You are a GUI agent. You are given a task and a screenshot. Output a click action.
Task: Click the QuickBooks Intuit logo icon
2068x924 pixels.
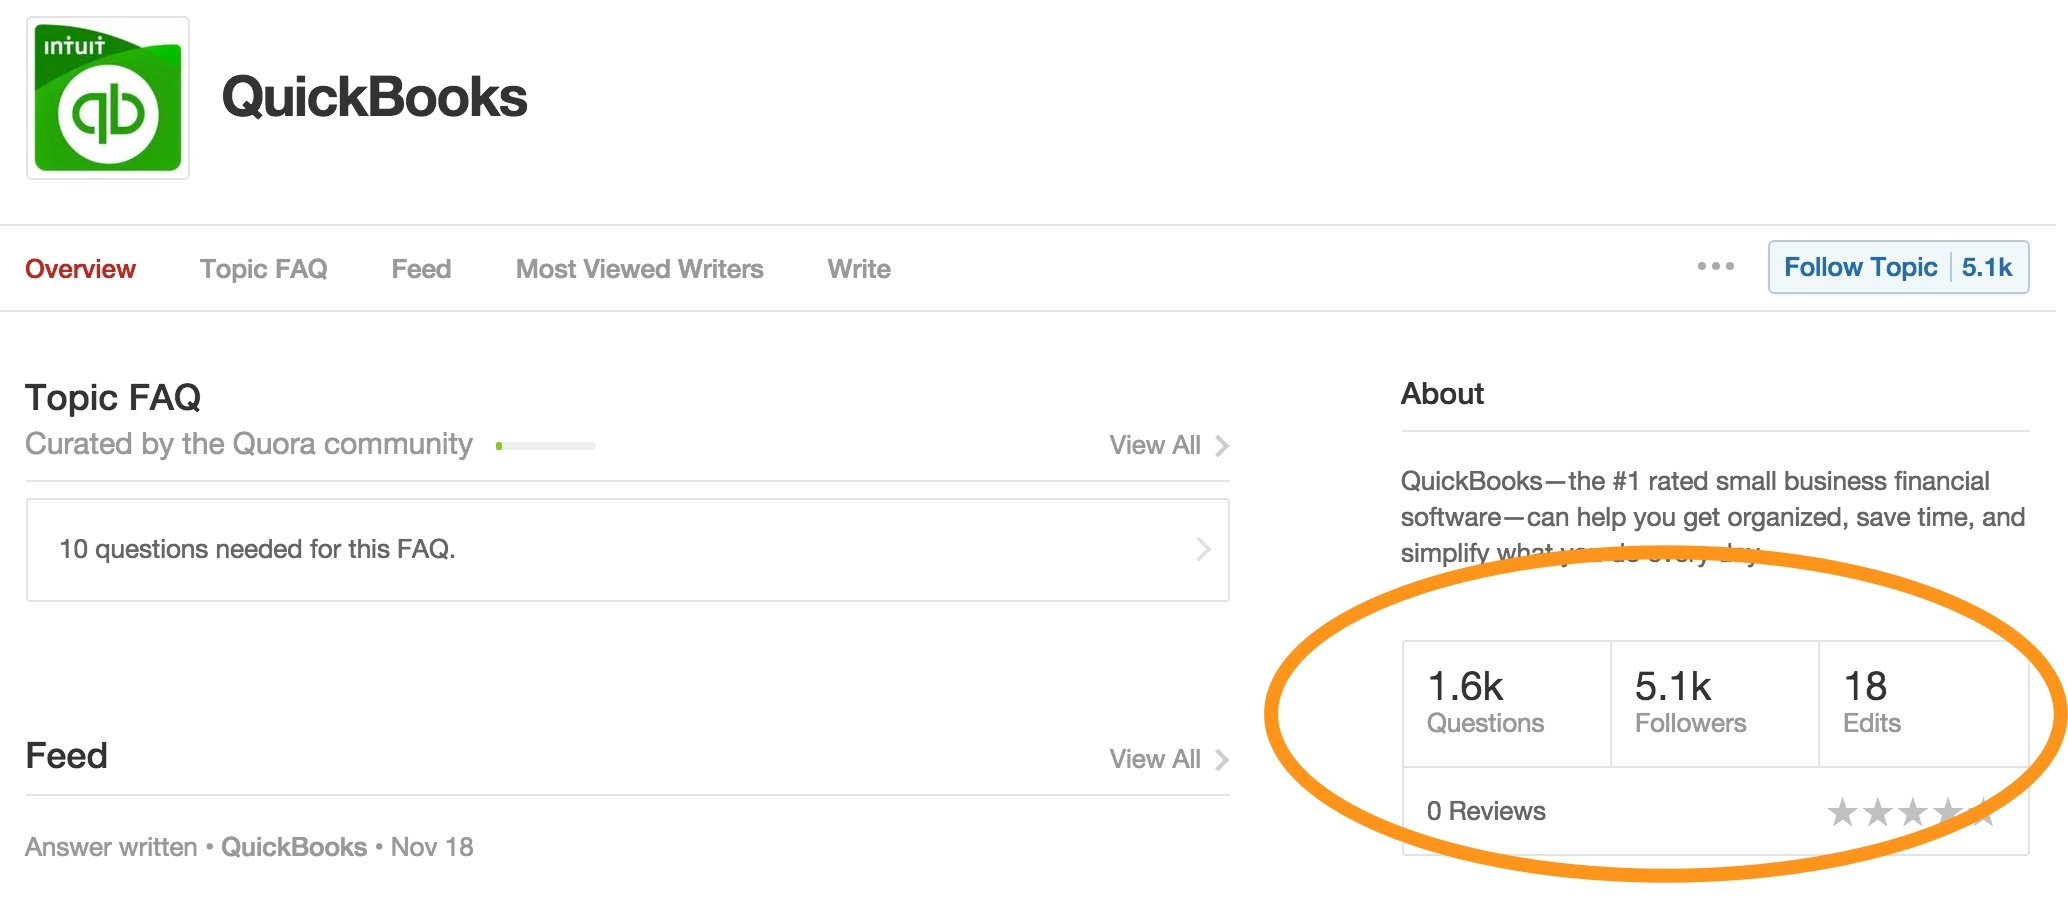tap(108, 98)
